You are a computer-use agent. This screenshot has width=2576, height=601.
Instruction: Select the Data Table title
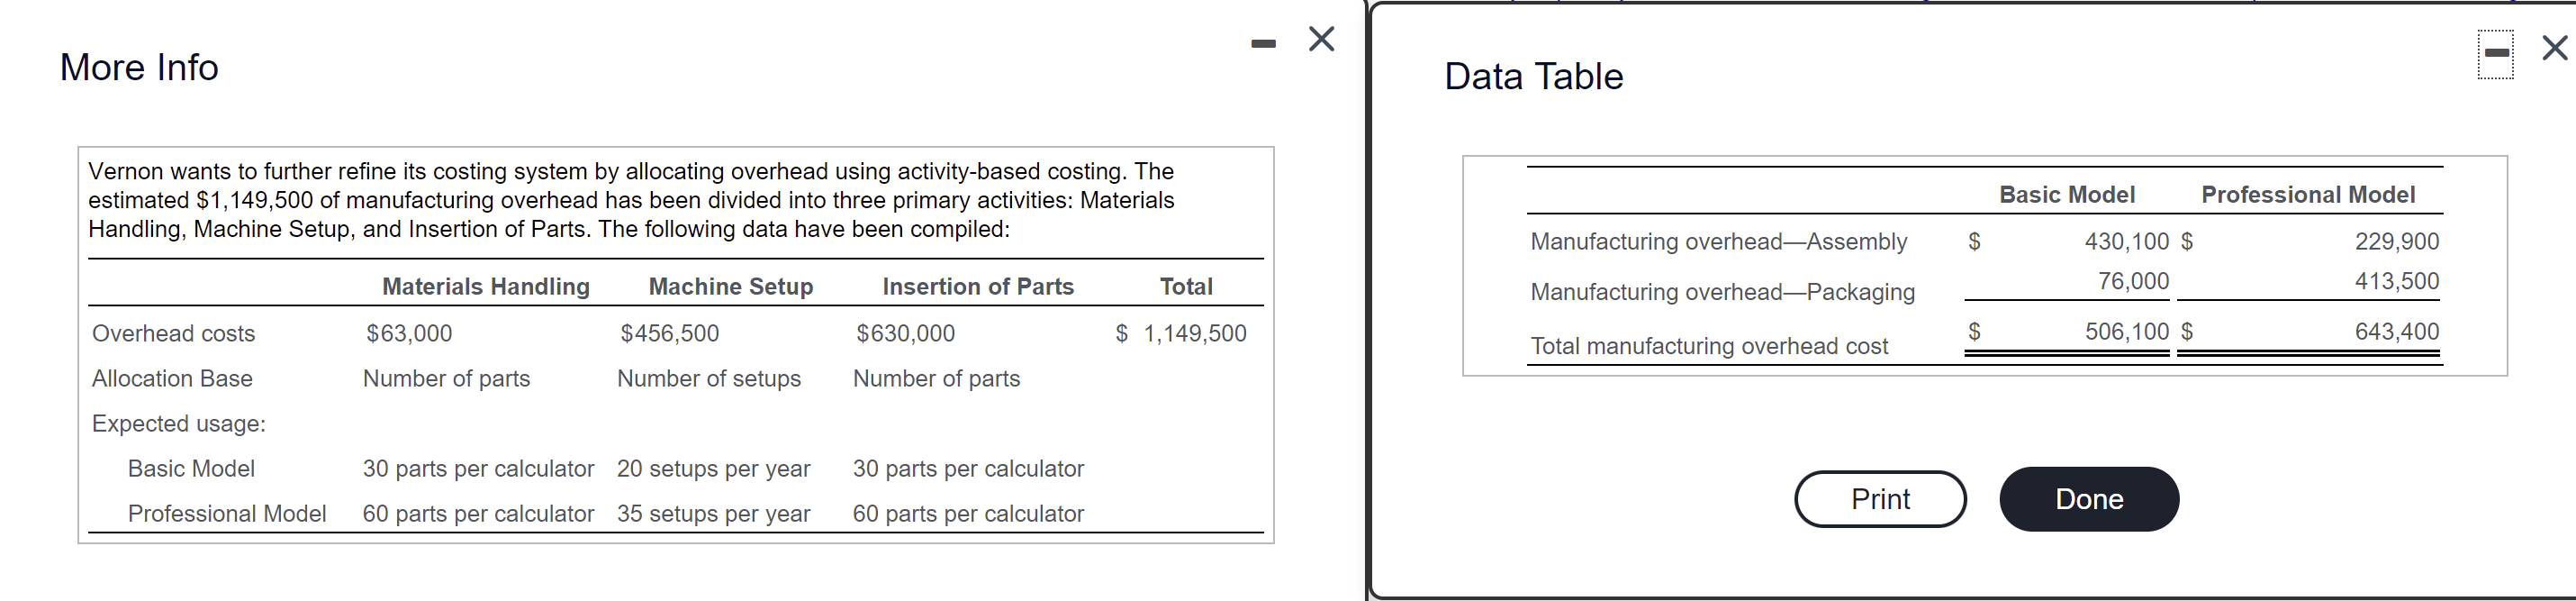click(x=1533, y=75)
